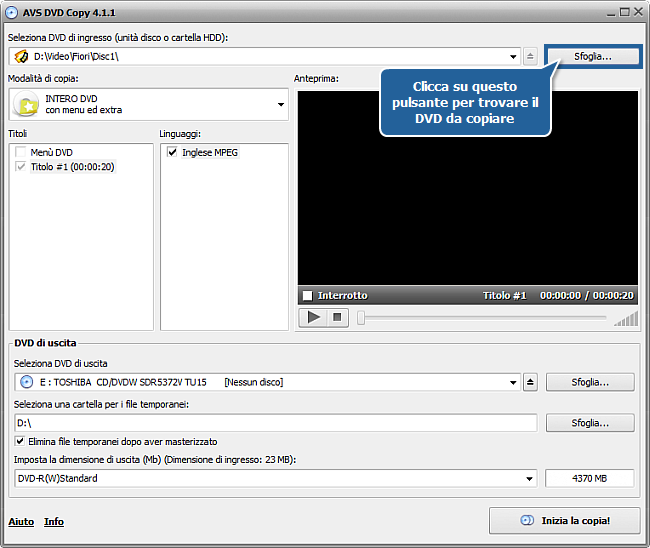Viewport: 650px width, 548px height.
Task: Click Sfoglia next to output DVD drive
Action: [x=590, y=382]
